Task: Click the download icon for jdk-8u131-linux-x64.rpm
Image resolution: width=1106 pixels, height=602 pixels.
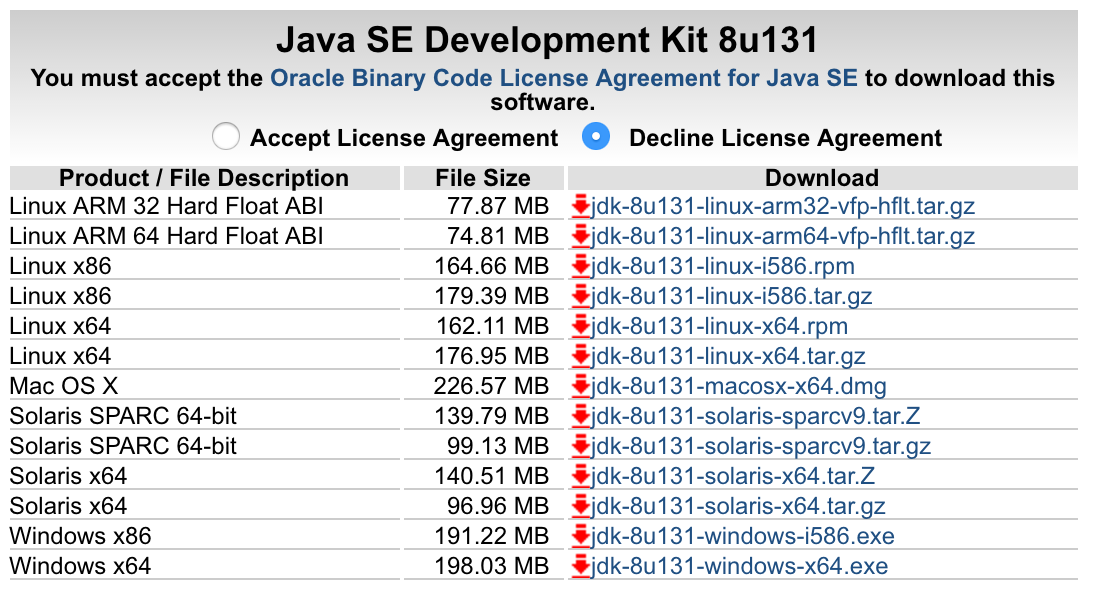Action: [x=581, y=326]
